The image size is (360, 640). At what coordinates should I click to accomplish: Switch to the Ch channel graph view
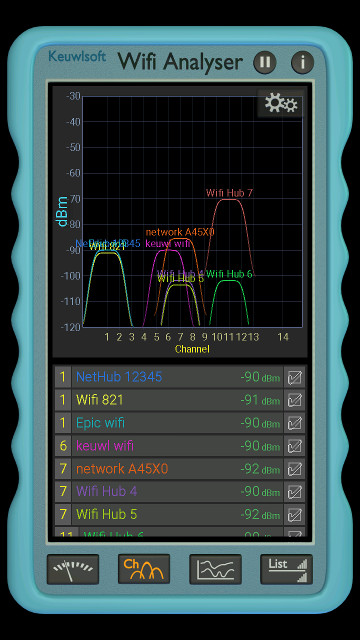coord(144,569)
